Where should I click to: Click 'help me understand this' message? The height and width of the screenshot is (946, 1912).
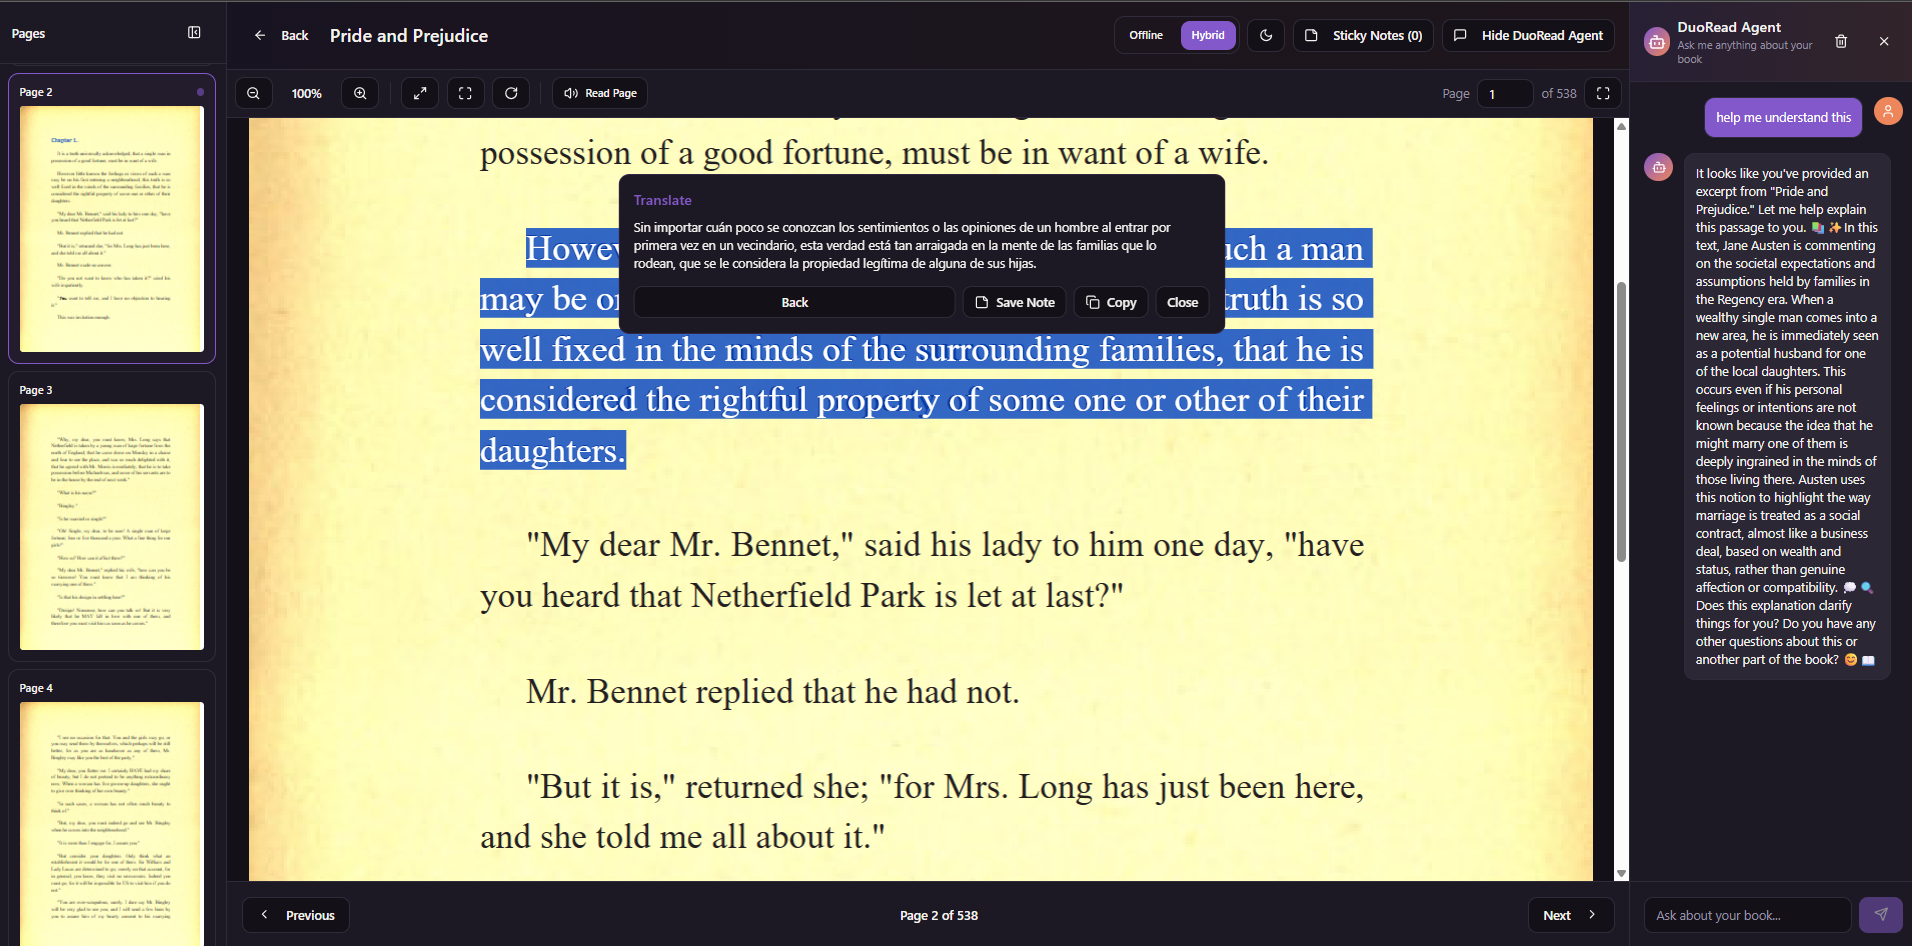point(1783,117)
